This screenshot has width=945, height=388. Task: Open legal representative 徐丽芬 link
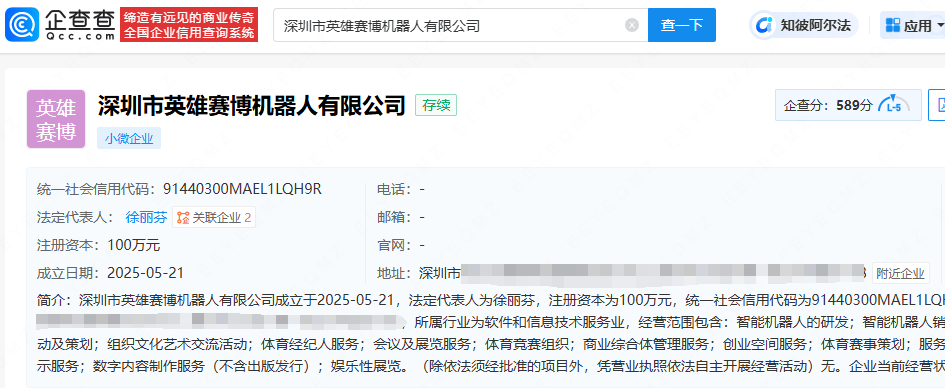[146, 217]
